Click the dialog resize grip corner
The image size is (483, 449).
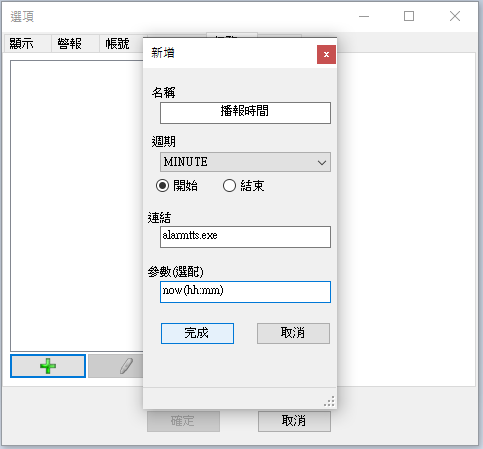click(329, 401)
